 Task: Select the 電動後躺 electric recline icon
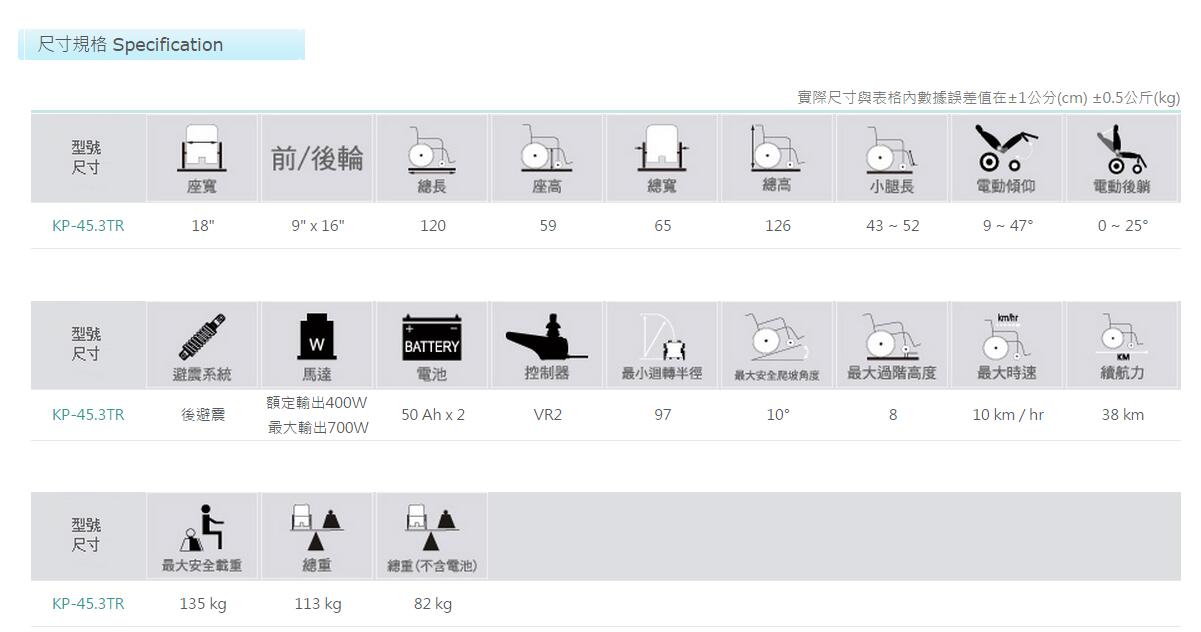coord(1122,150)
